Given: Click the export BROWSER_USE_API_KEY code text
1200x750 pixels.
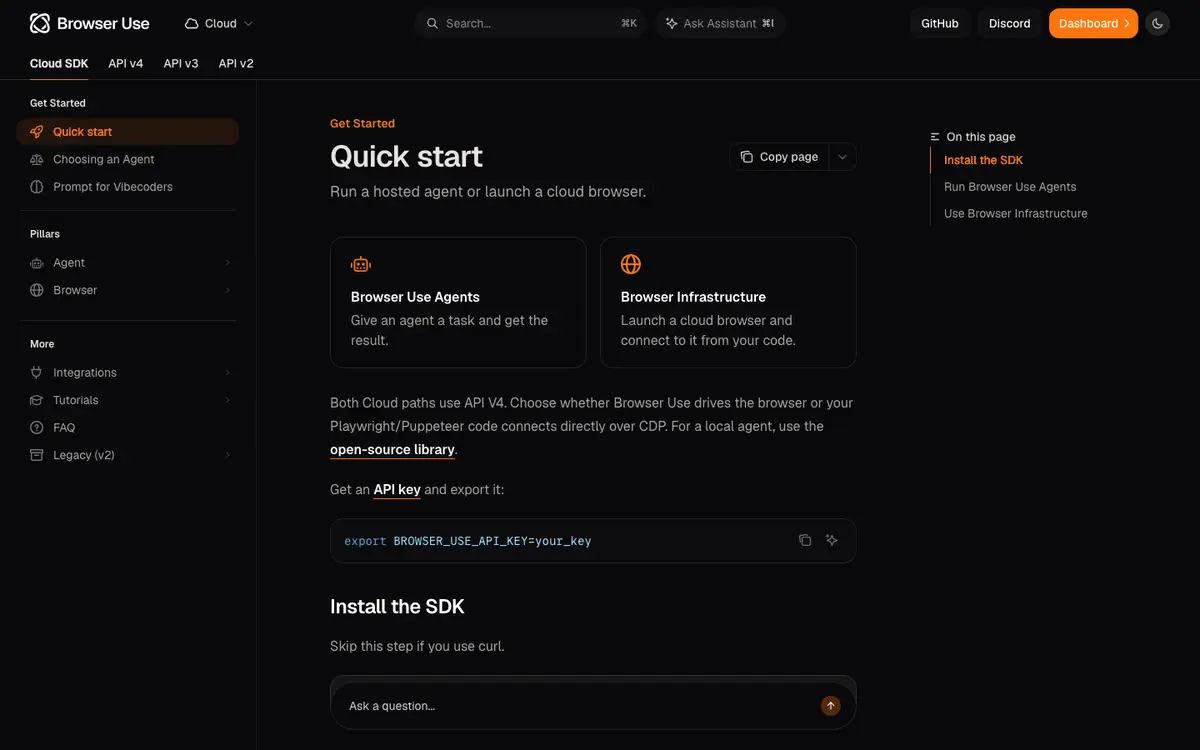Looking at the screenshot, I should pyautogui.click(x=468, y=541).
